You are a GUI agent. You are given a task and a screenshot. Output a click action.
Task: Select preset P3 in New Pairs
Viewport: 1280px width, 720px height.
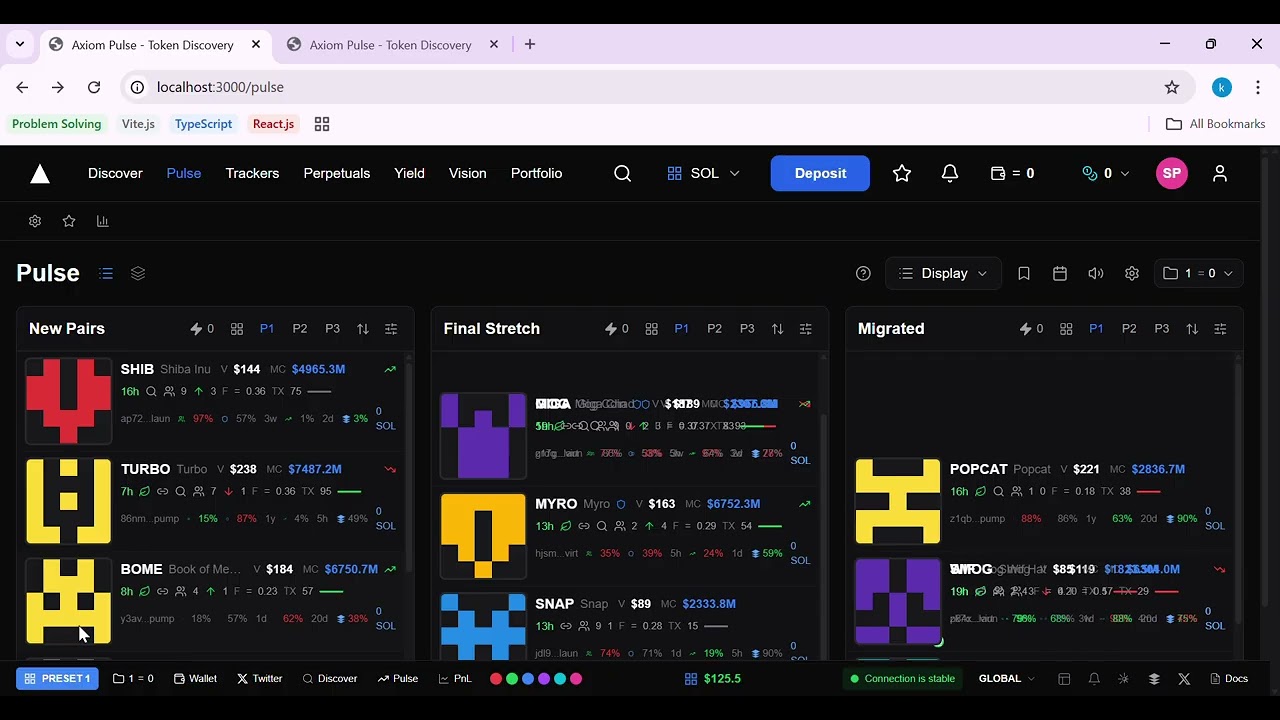[x=333, y=329]
